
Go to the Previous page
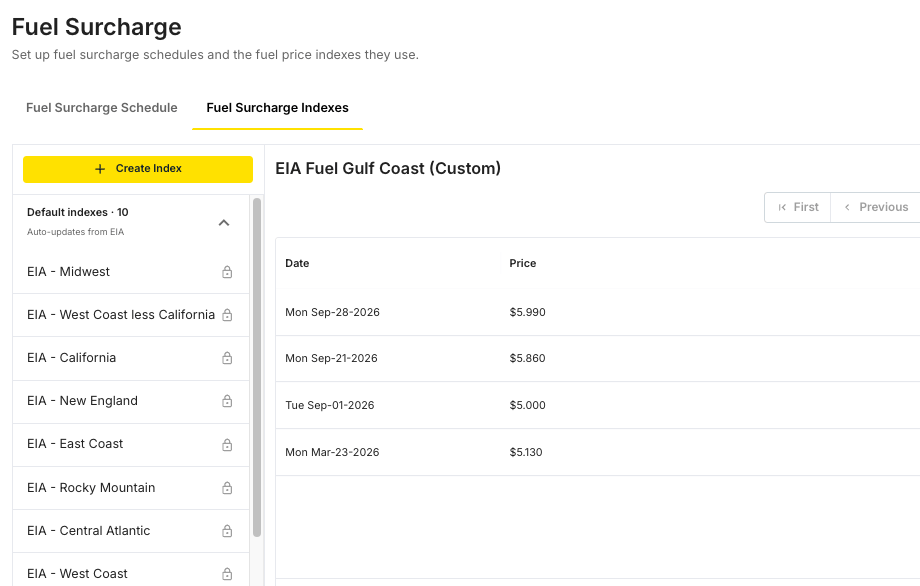tap(876, 207)
